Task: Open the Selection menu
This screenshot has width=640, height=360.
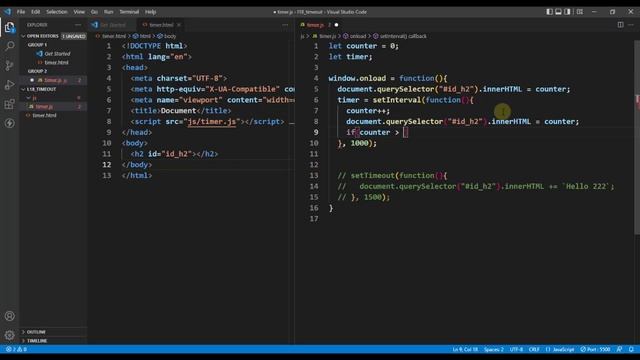Action: pos(57,12)
